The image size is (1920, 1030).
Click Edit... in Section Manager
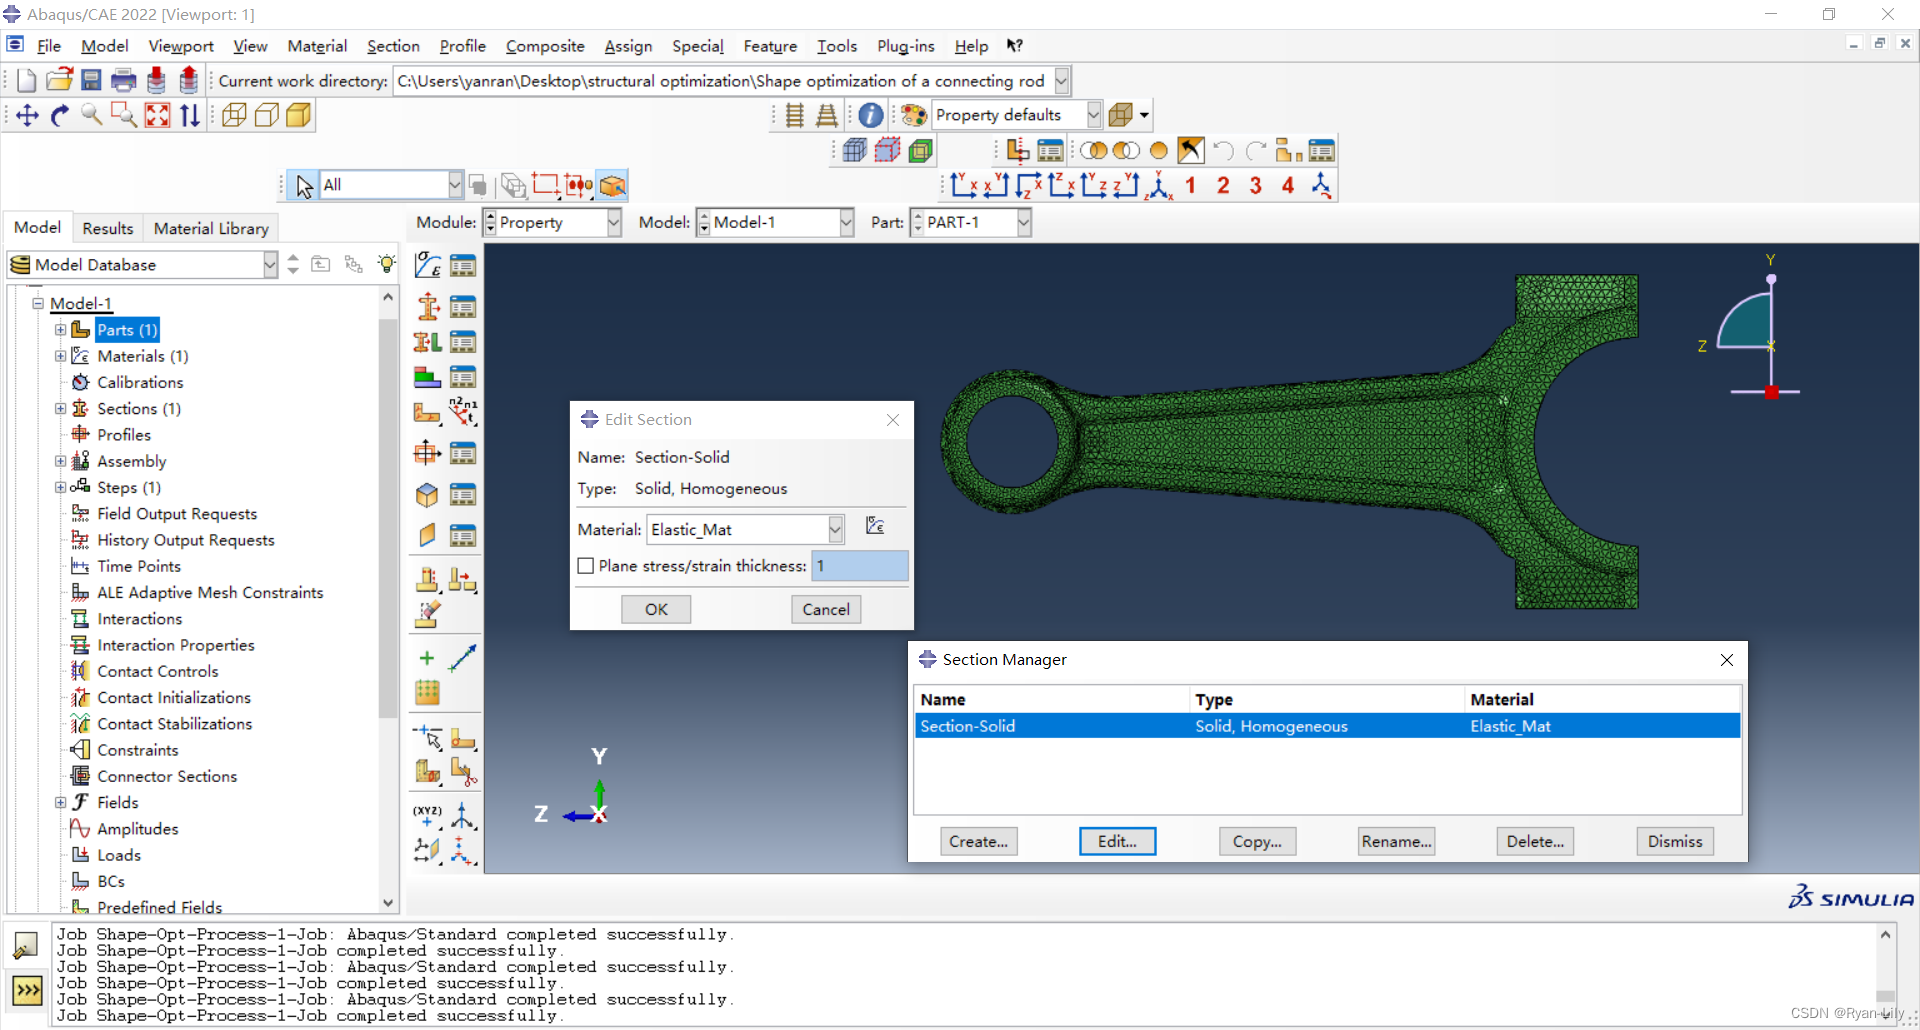point(1118,841)
